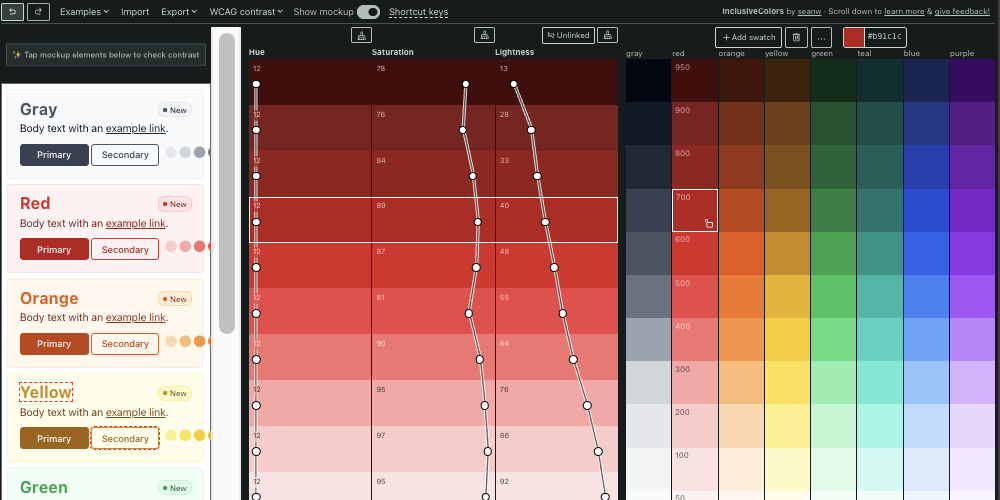Click the smoothing icon above Hue column
Screen dimensions: 1000x500
(362, 35)
